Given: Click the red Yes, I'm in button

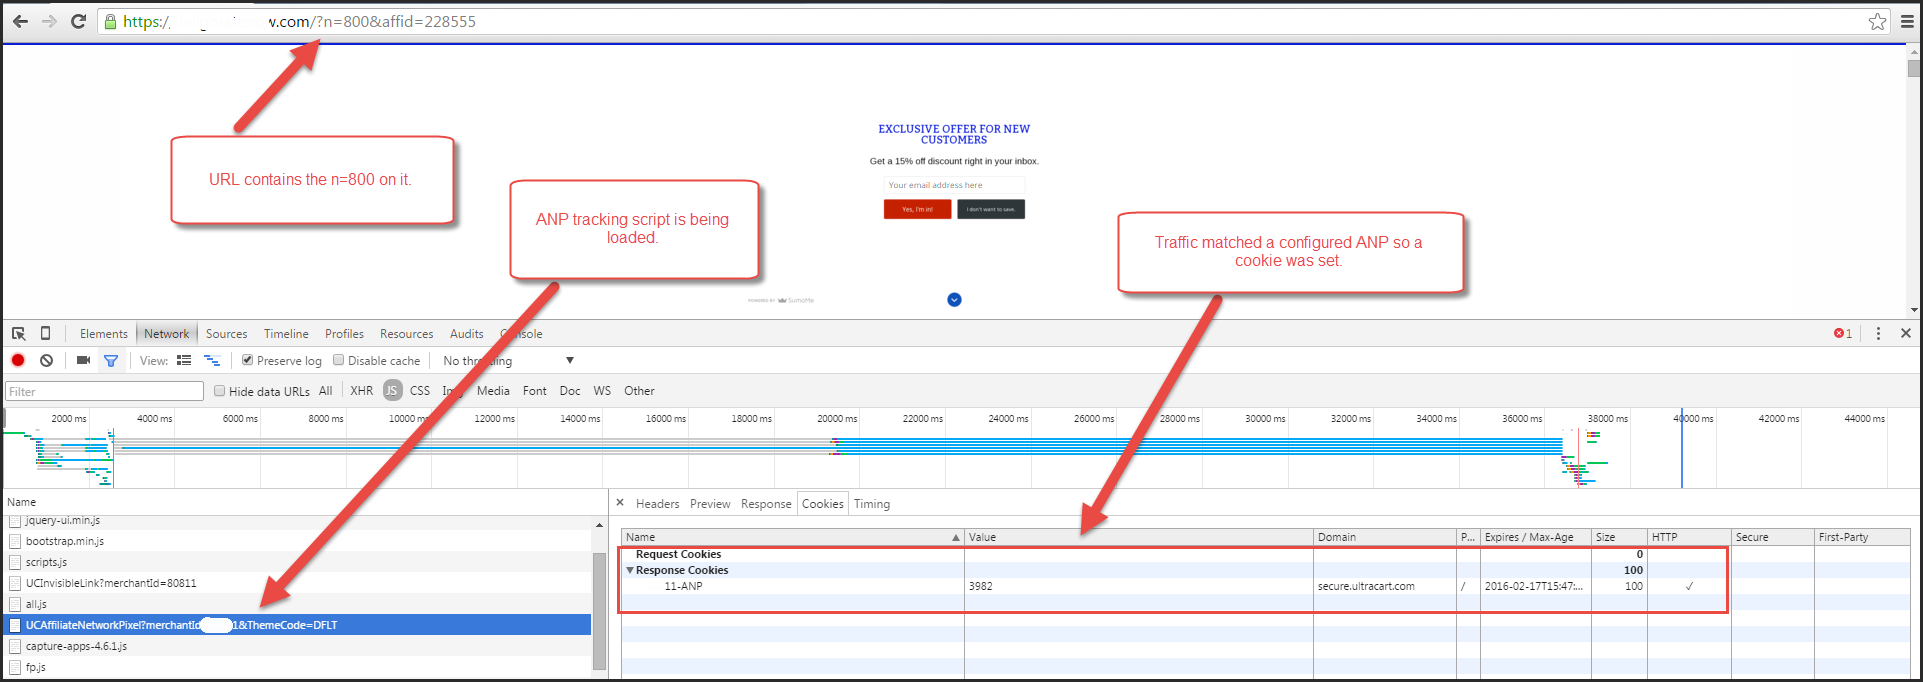Looking at the screenshot, I should point(917,209).
